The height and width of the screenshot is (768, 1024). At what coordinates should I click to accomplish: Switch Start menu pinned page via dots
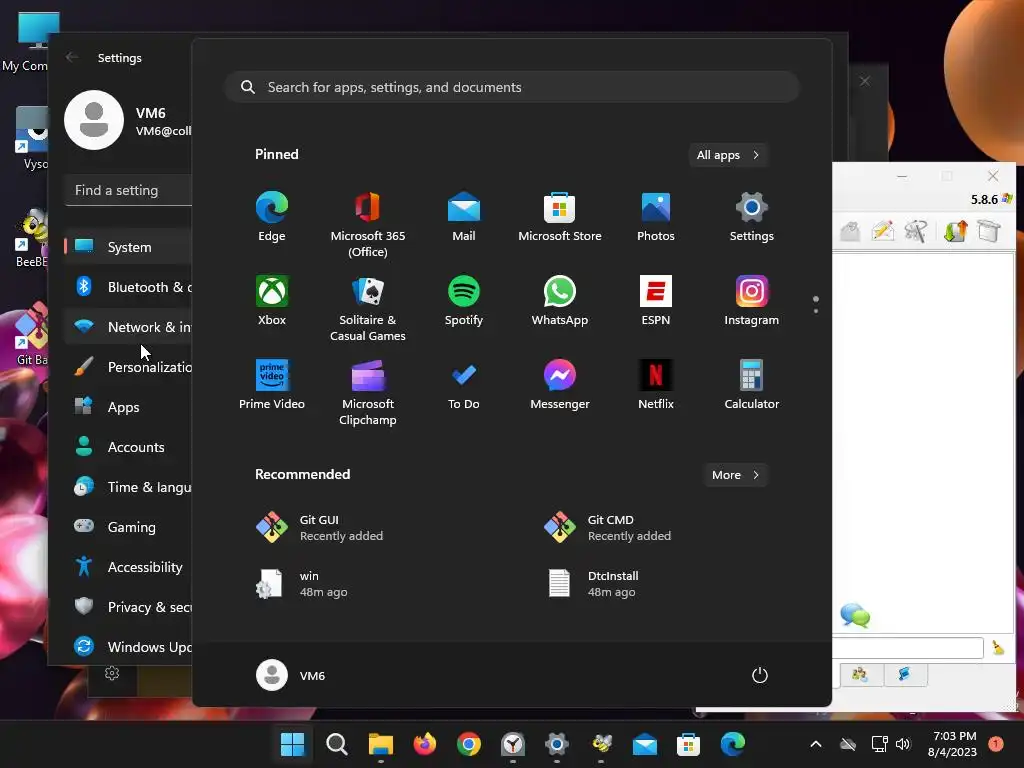tap(816, 305)
